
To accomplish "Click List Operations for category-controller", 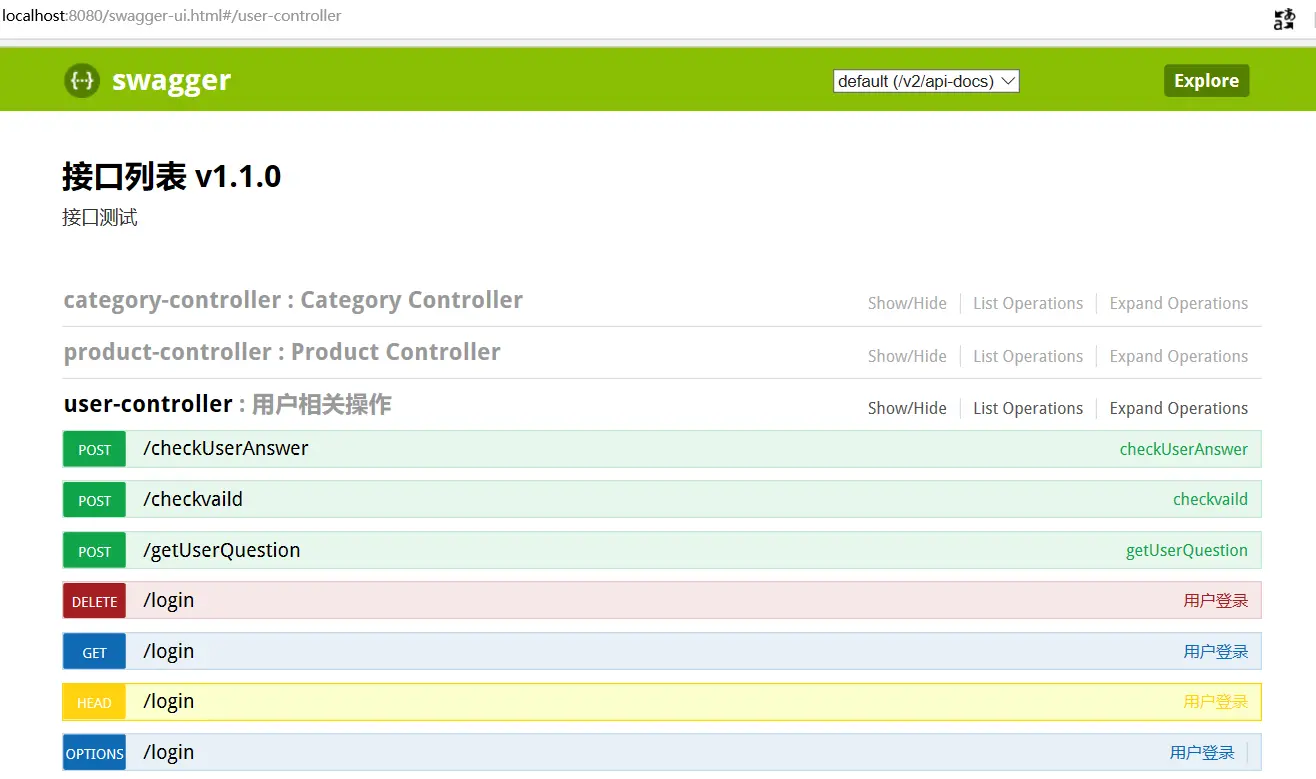I will tap(1028, 303).
